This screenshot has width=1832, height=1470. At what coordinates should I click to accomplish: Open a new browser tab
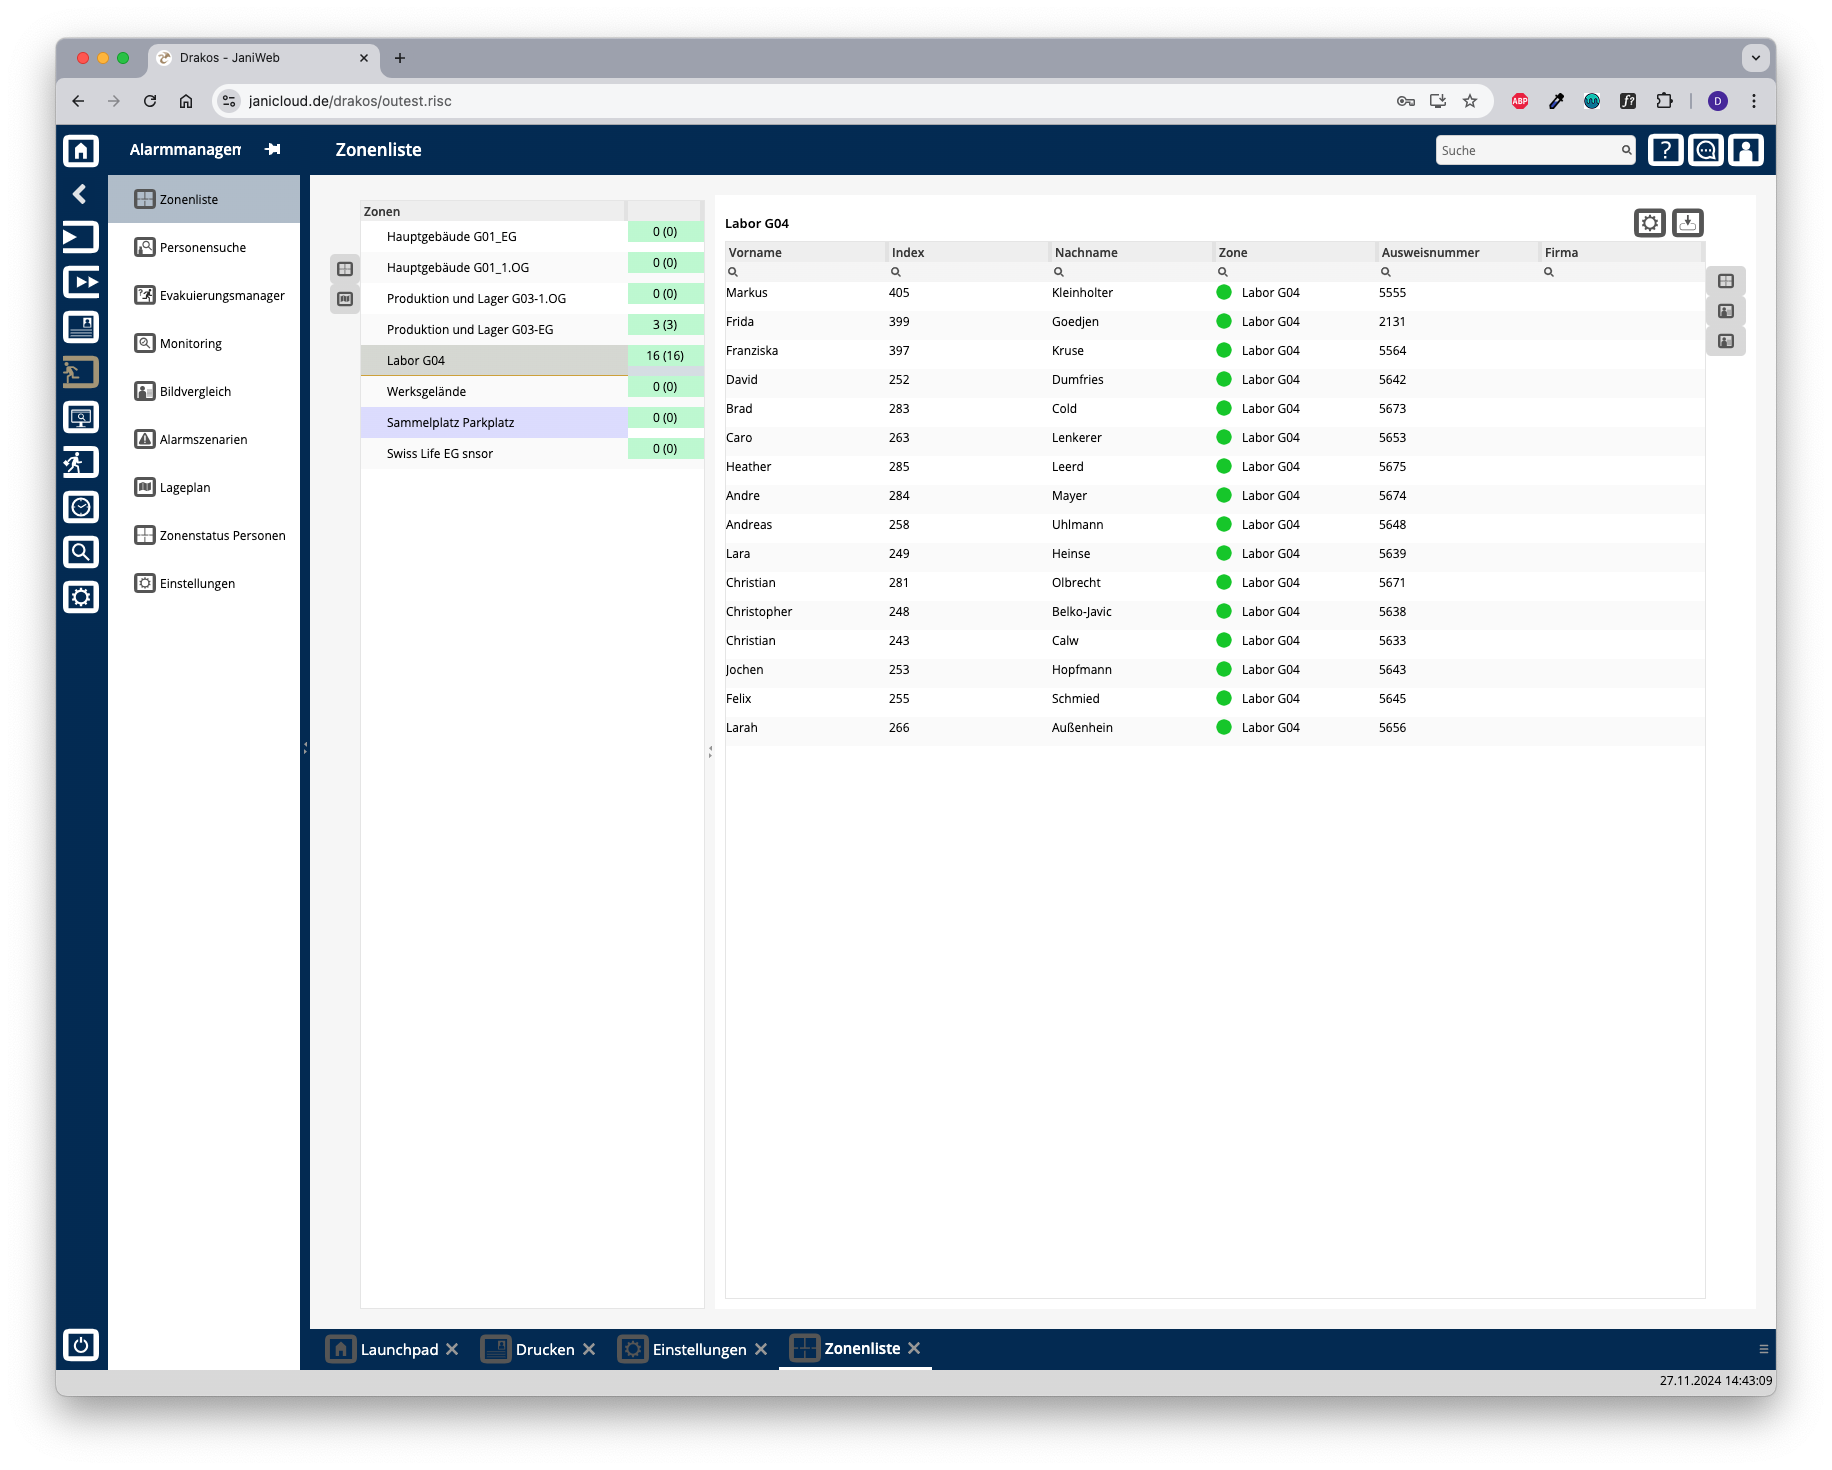click(400, 58)
